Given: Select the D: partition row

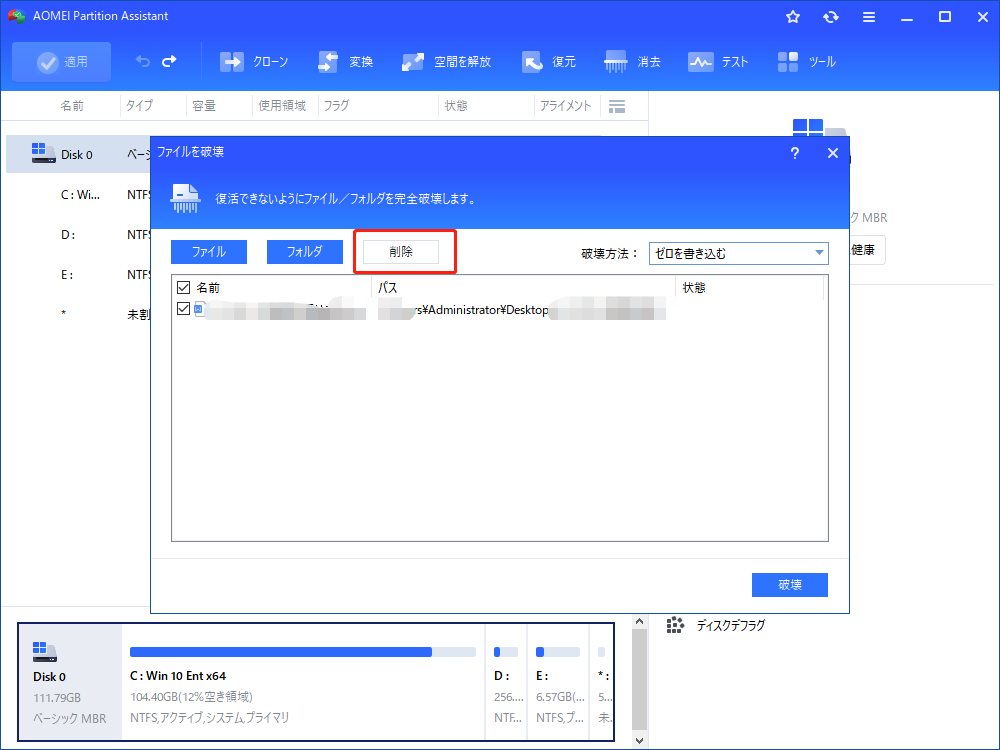Looking at the screenshot, I should [78, 235].
